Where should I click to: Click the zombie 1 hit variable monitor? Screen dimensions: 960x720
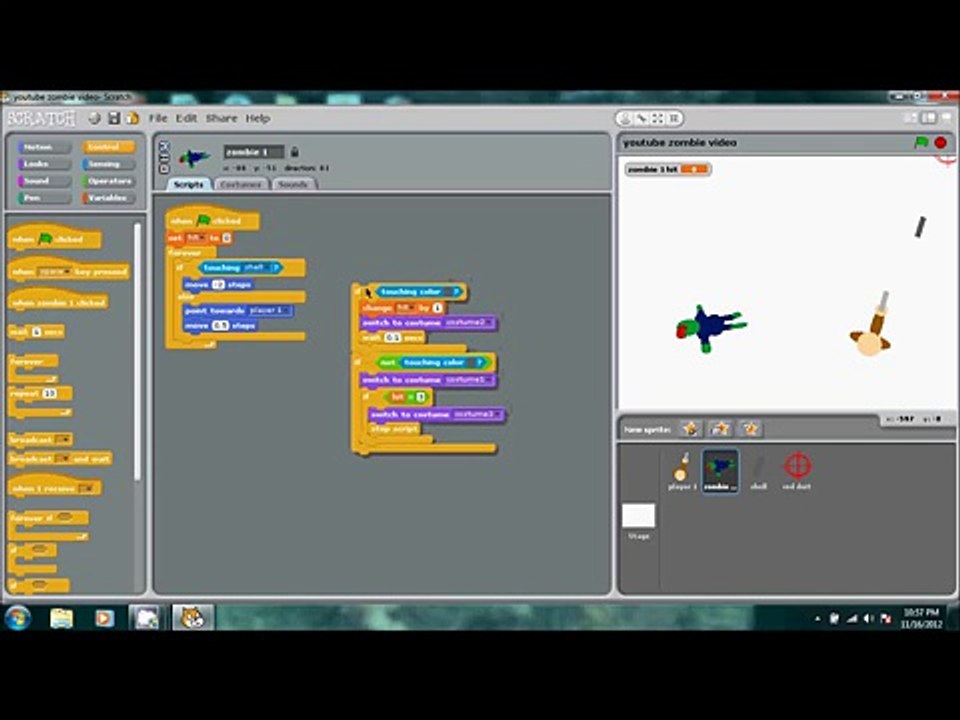667,169
